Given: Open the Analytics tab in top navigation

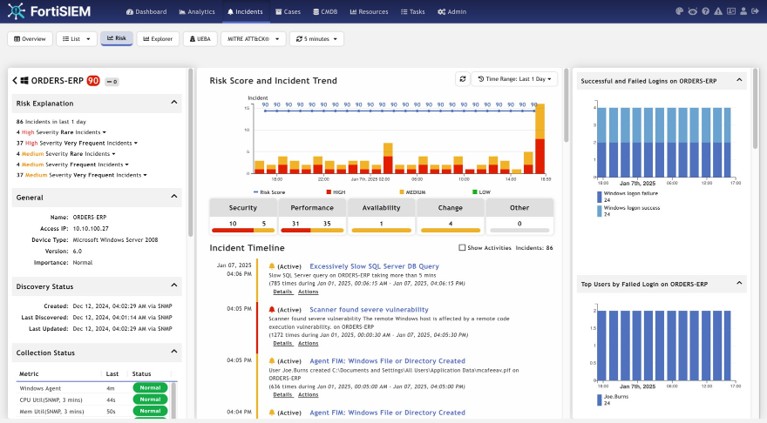Looking at the screenshot, I should pos(198,12).
